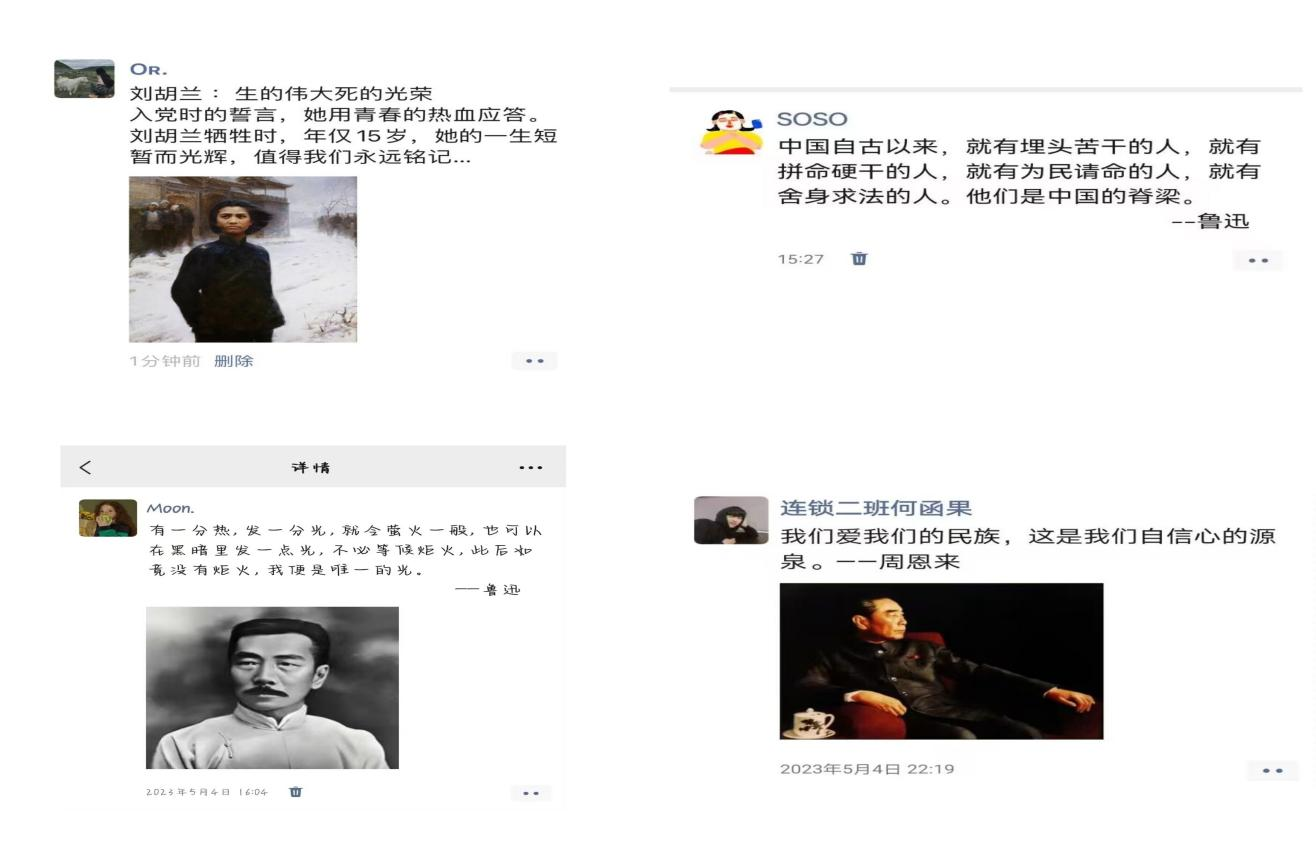Open comment options on the Or. post
The height and width of the screenshot is (845, 1316).
[x=535, y=361]
